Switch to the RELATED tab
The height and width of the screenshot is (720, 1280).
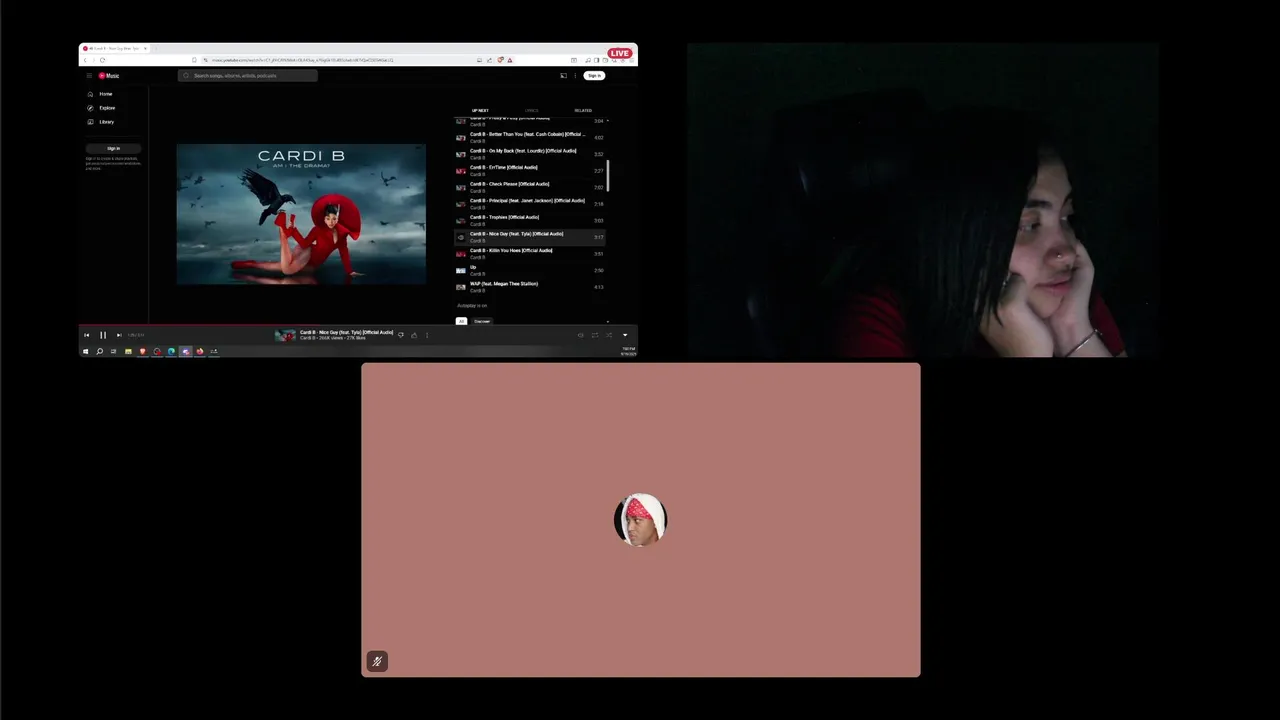(583, 110)
